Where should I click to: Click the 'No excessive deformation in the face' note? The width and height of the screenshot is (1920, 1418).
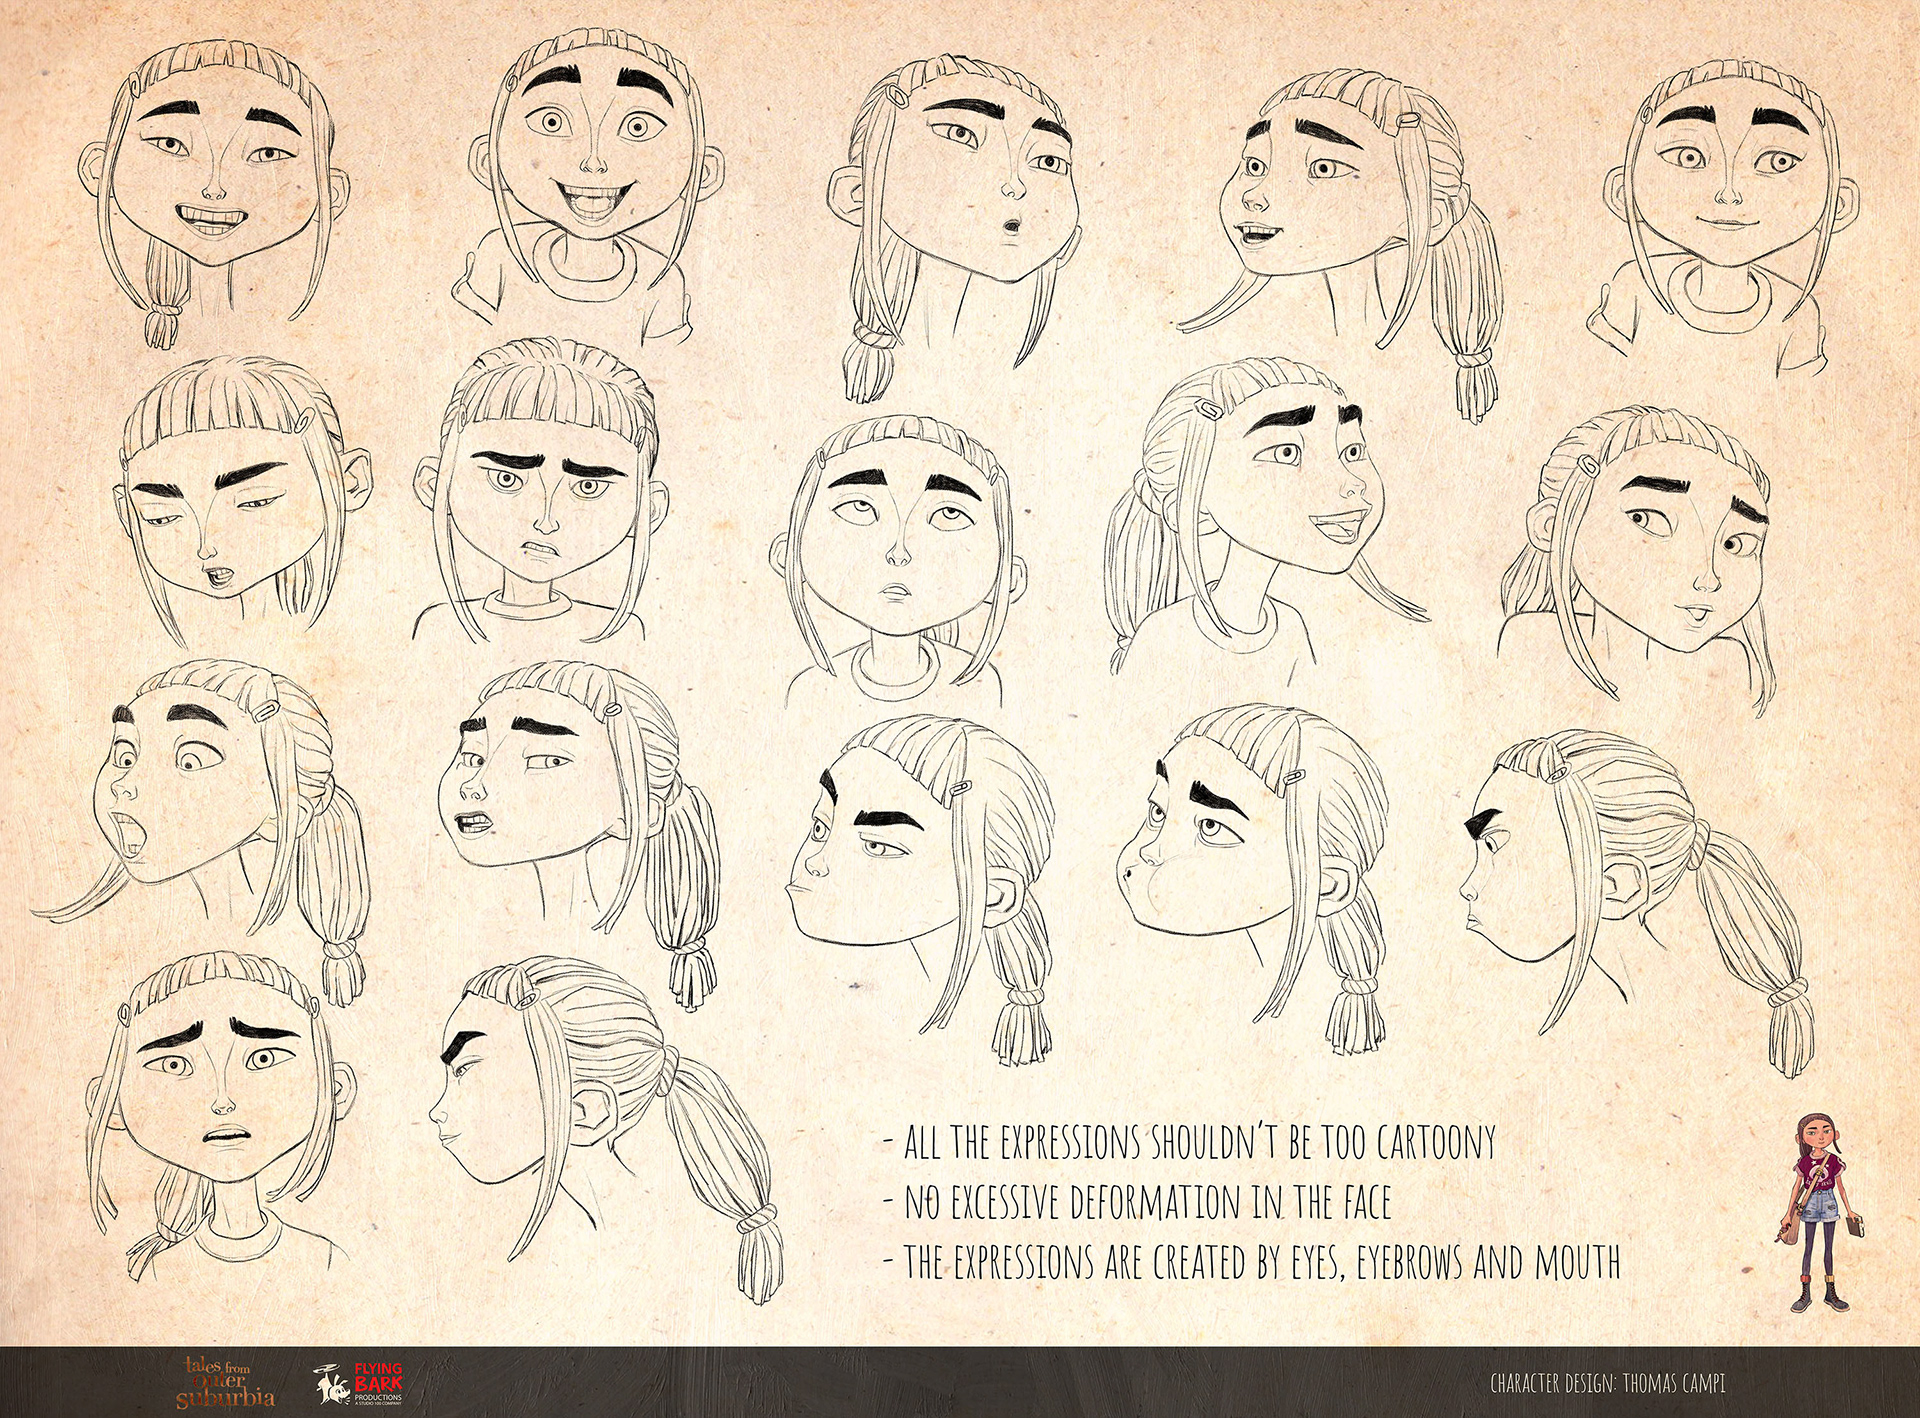coord(1138,1202)
